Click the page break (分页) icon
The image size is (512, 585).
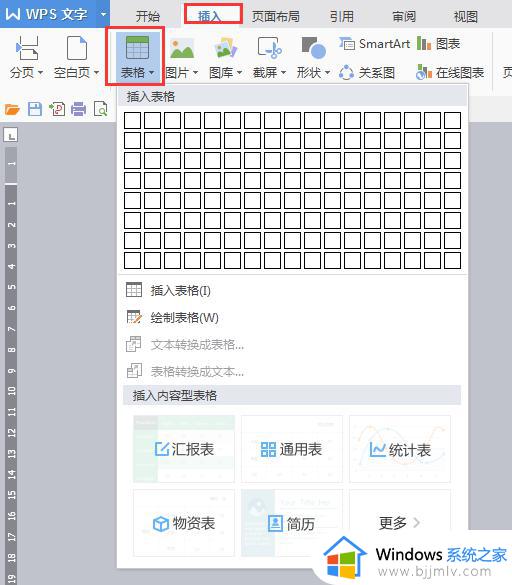pyautogui.click(x=27, y=48)
